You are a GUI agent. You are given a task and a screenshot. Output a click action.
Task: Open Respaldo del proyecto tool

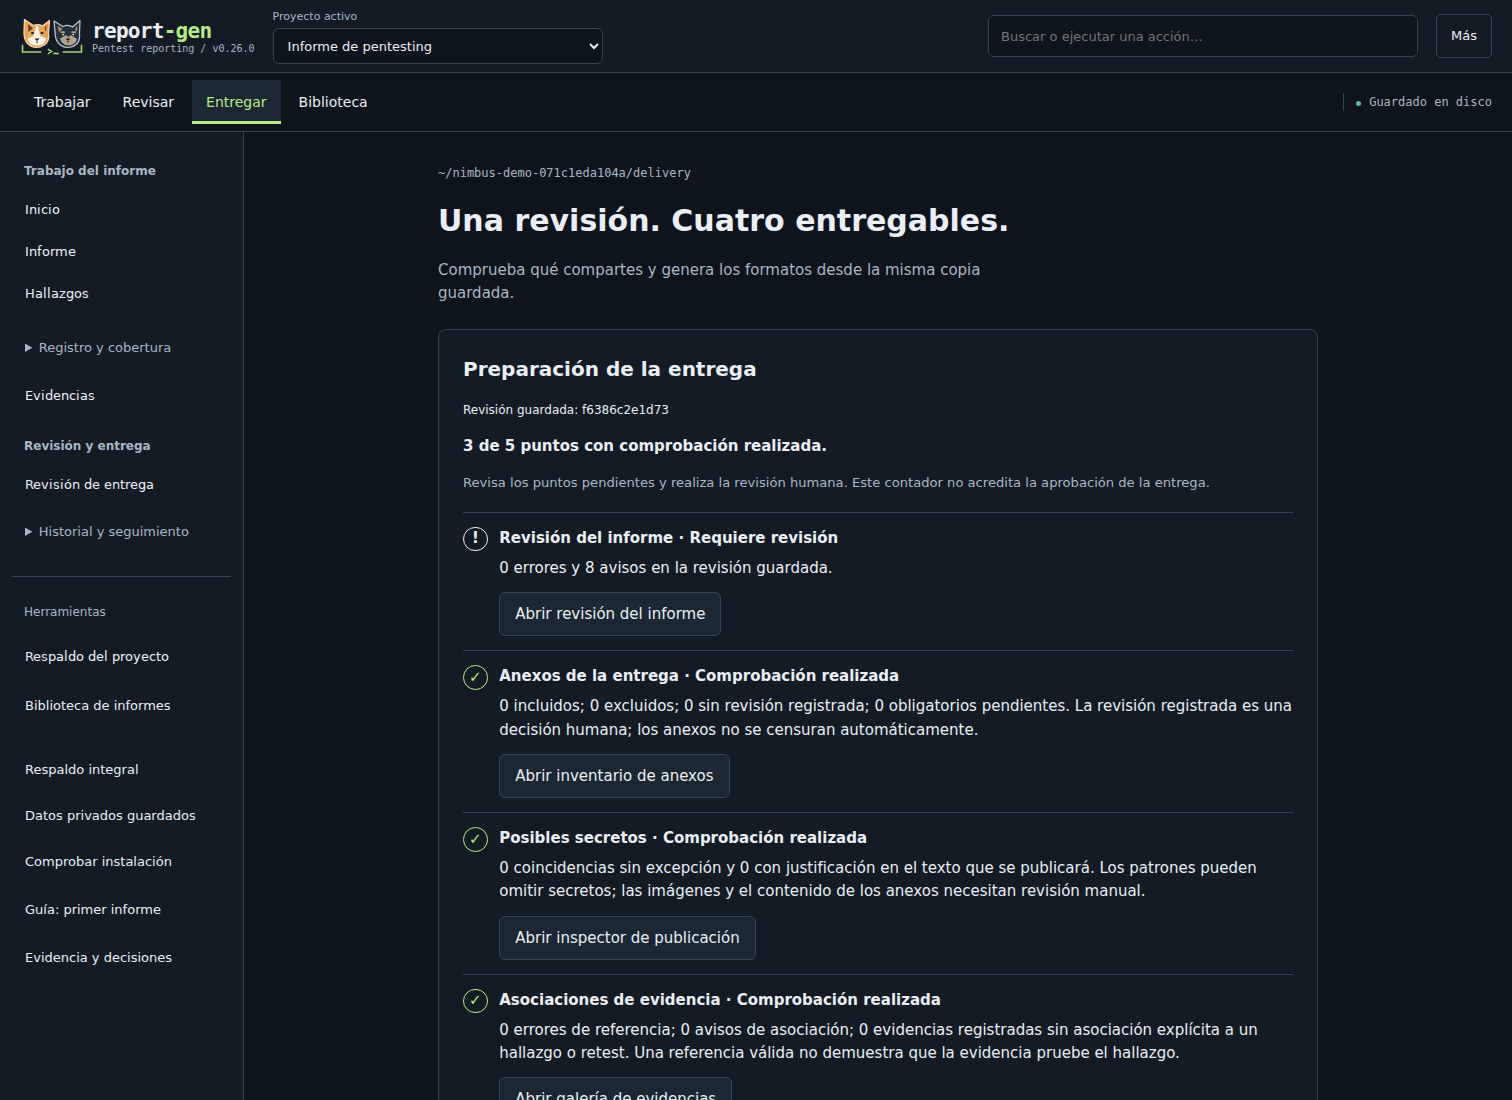pos(97,657)
